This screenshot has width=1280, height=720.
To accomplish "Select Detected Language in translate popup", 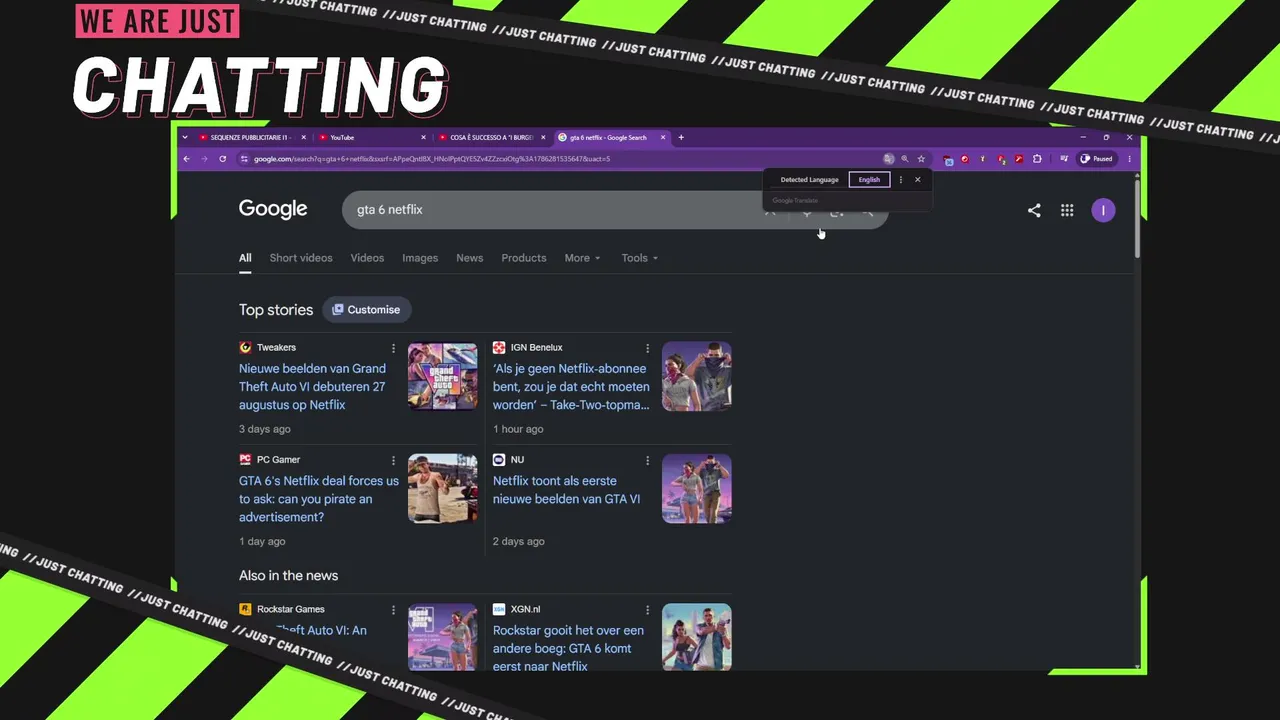I will point(809,180).
